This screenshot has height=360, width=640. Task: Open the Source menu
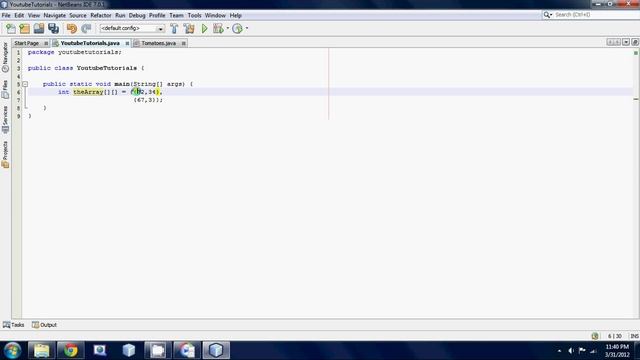(78, 16)
